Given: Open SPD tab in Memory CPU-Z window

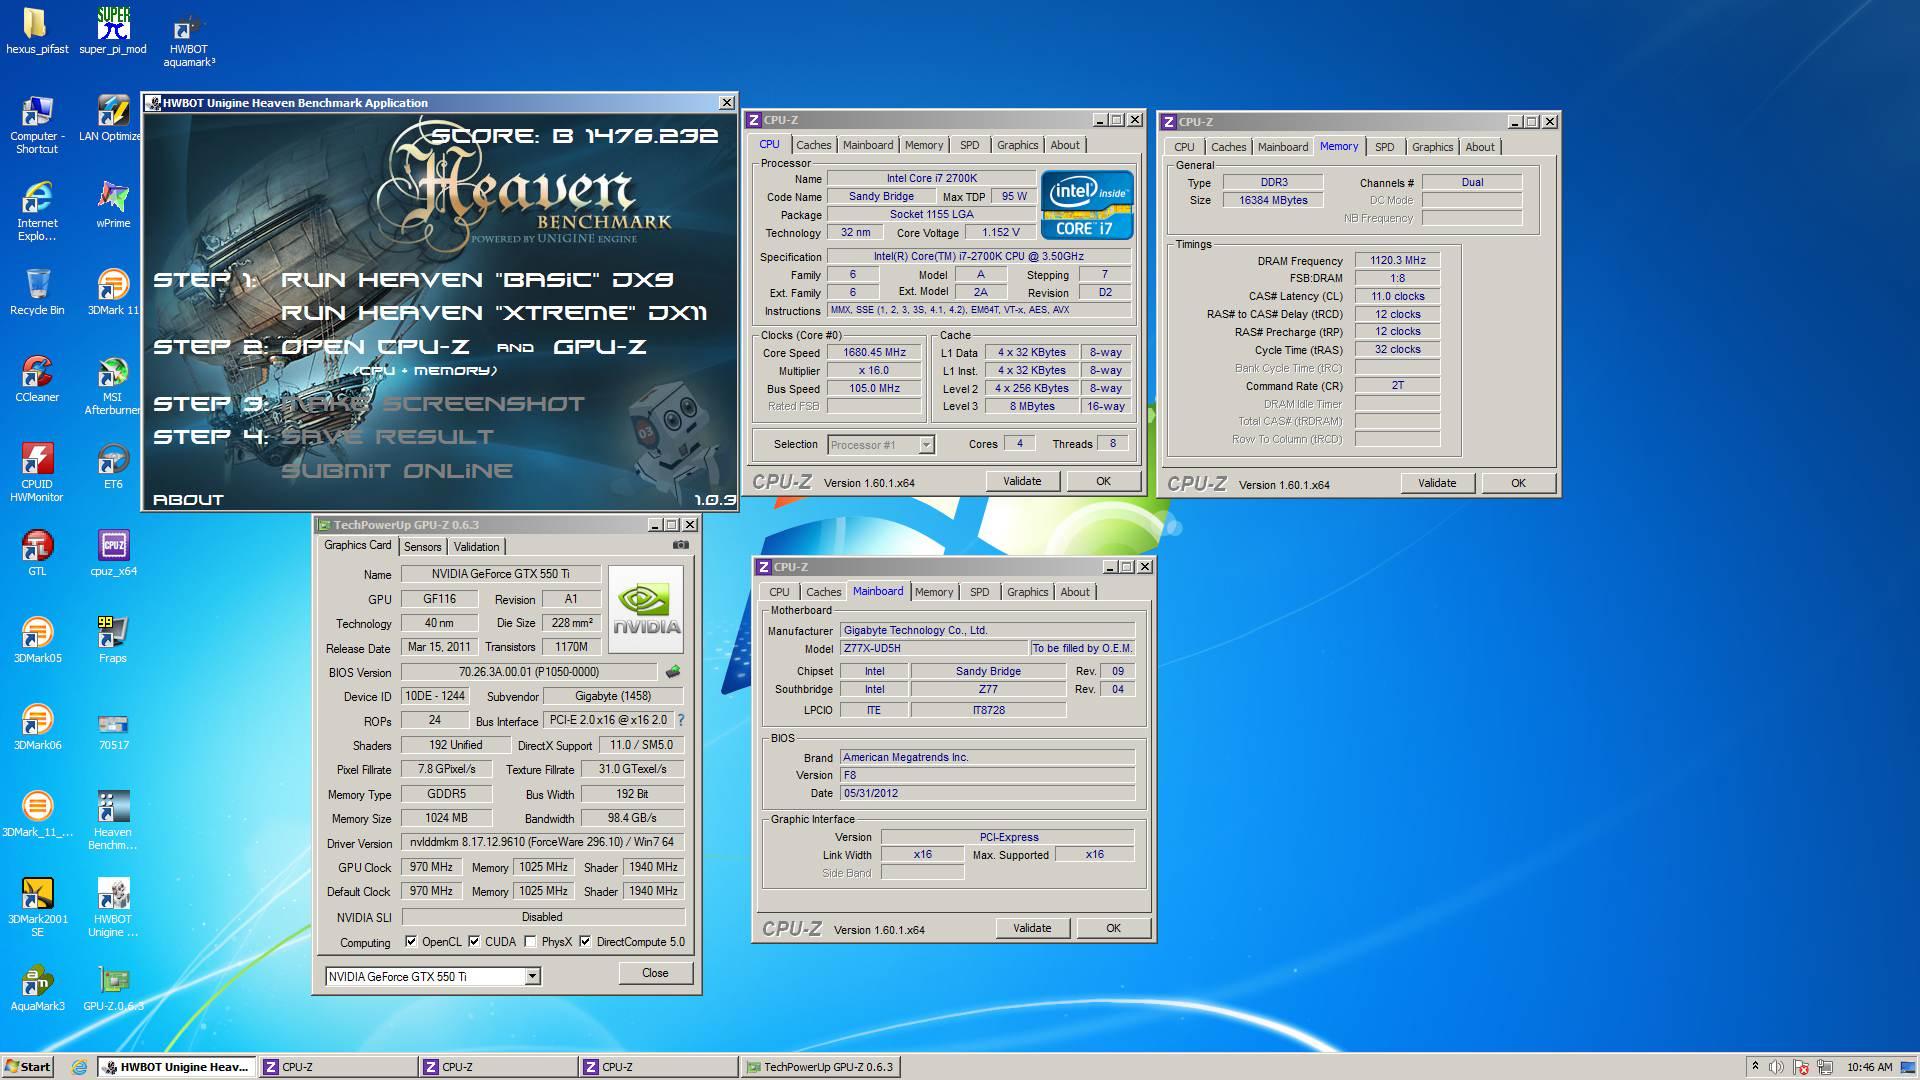Looking at the screenshot, I should tap(1384, 147).
